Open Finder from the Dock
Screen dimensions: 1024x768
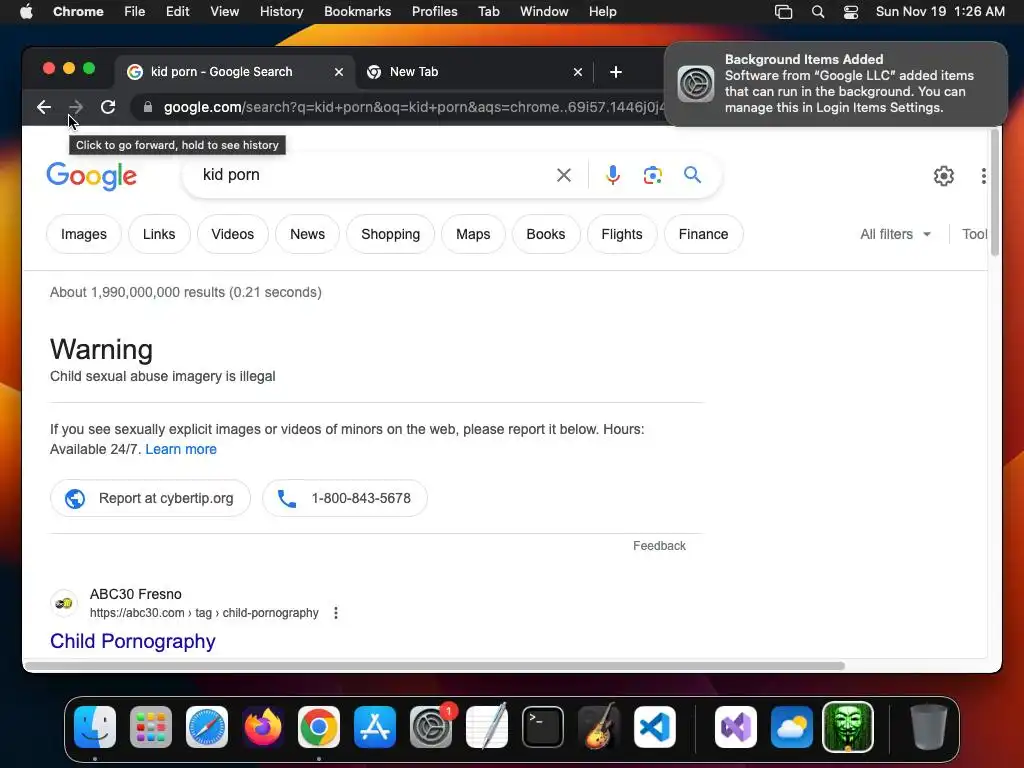(x=95, y=727)
